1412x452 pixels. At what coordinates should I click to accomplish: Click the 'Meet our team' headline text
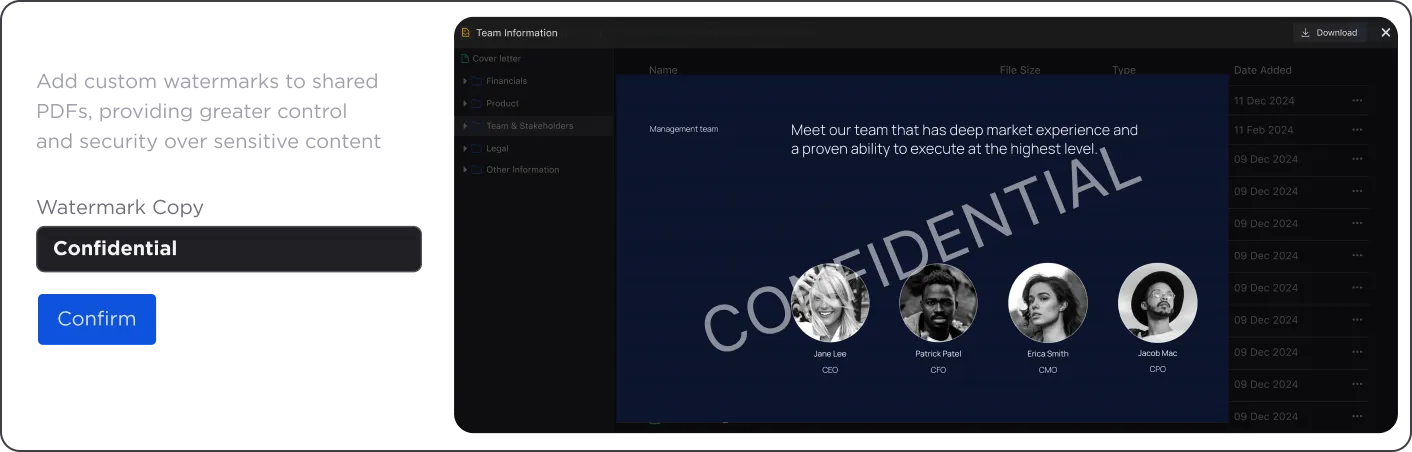point(964,140)
